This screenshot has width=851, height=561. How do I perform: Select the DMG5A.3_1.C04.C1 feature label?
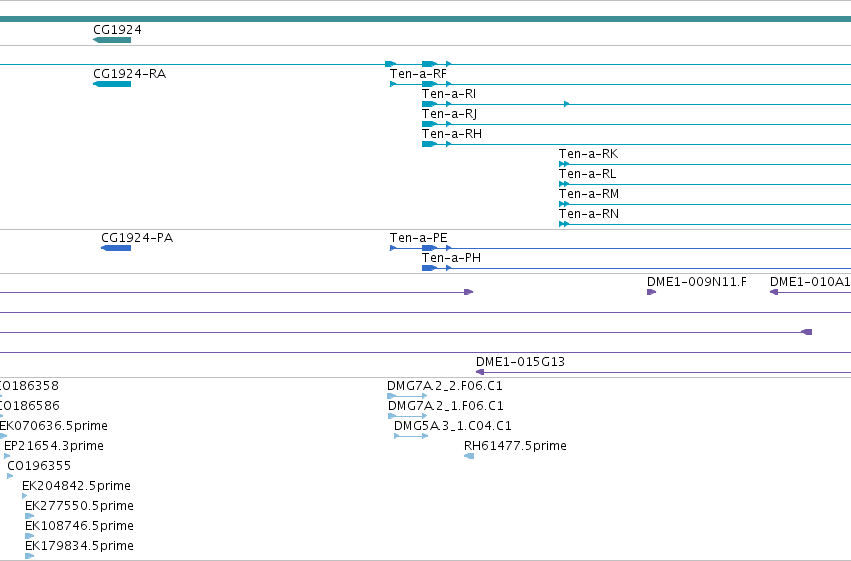click(x=453, y=426)
